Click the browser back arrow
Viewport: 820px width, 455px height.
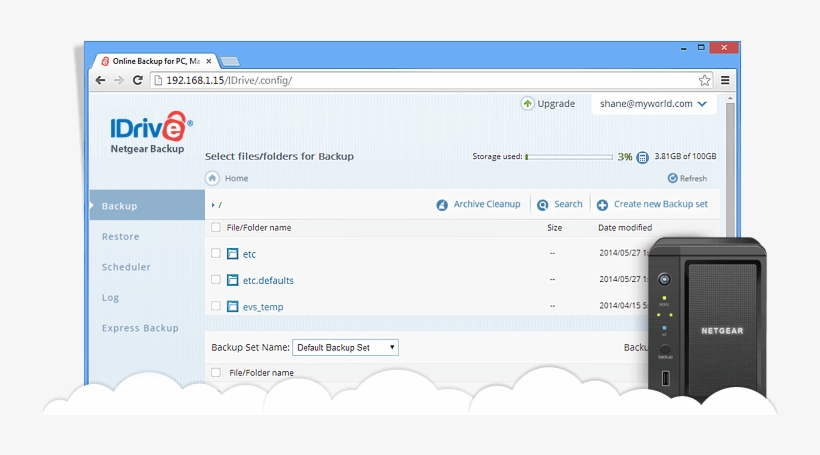100,80
